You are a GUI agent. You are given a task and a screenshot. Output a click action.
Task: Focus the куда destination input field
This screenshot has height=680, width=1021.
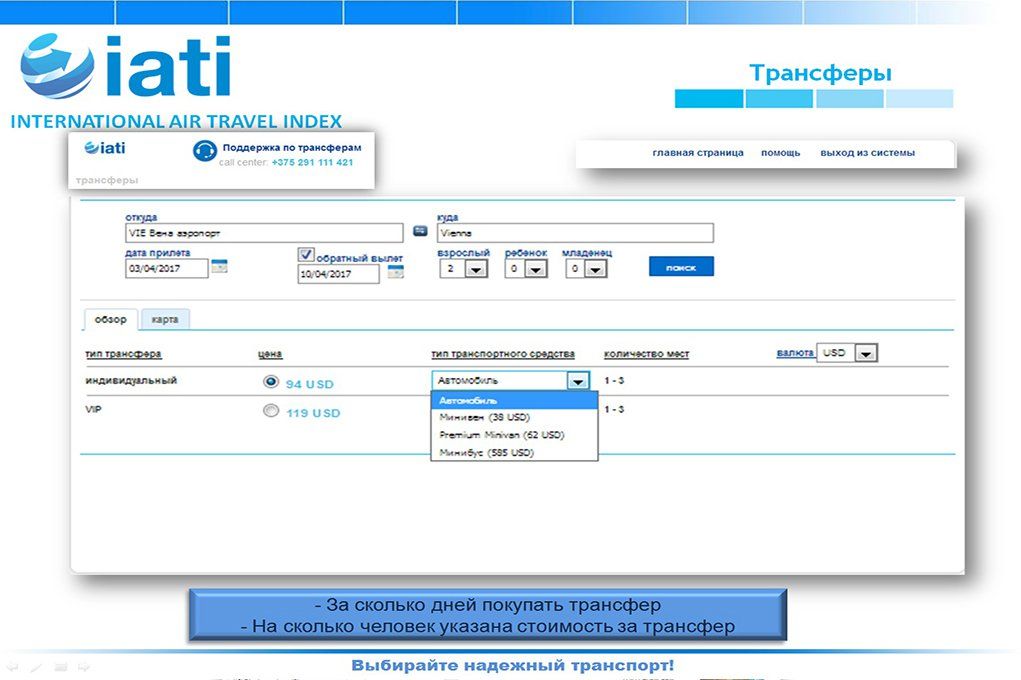point(575,233)
